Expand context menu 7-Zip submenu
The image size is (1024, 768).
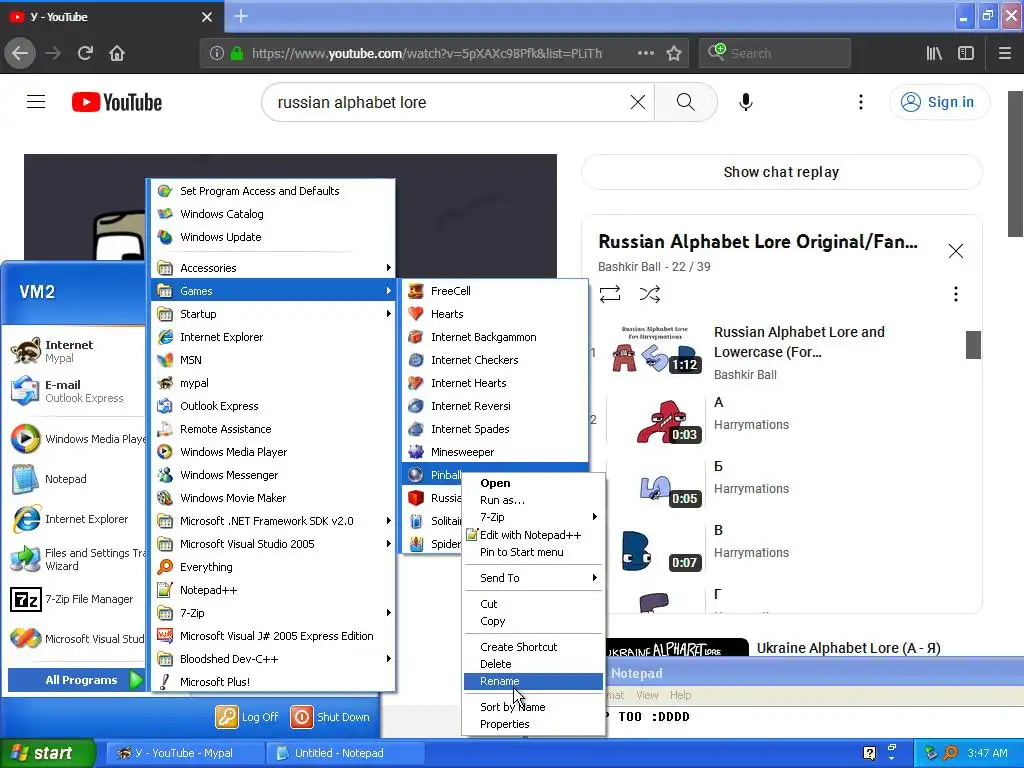(534, 517)
